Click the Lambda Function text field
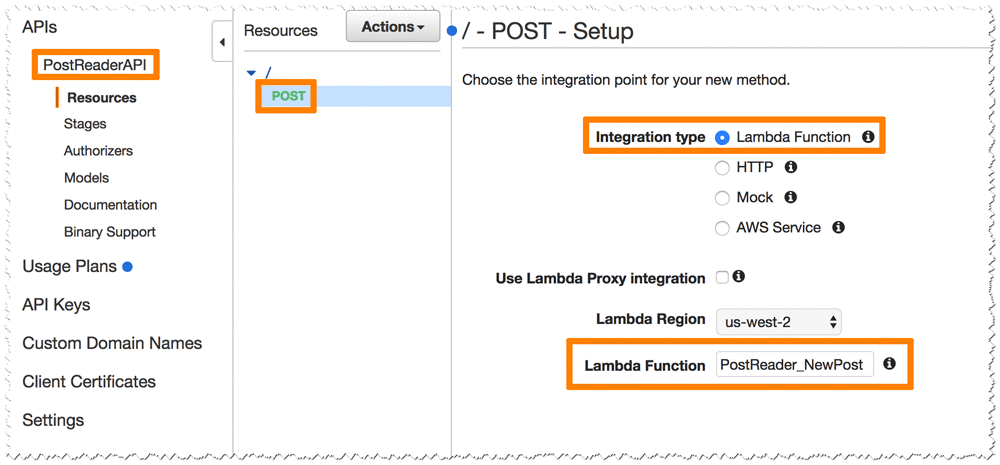The image size is (1000, 465). [795, 365]
